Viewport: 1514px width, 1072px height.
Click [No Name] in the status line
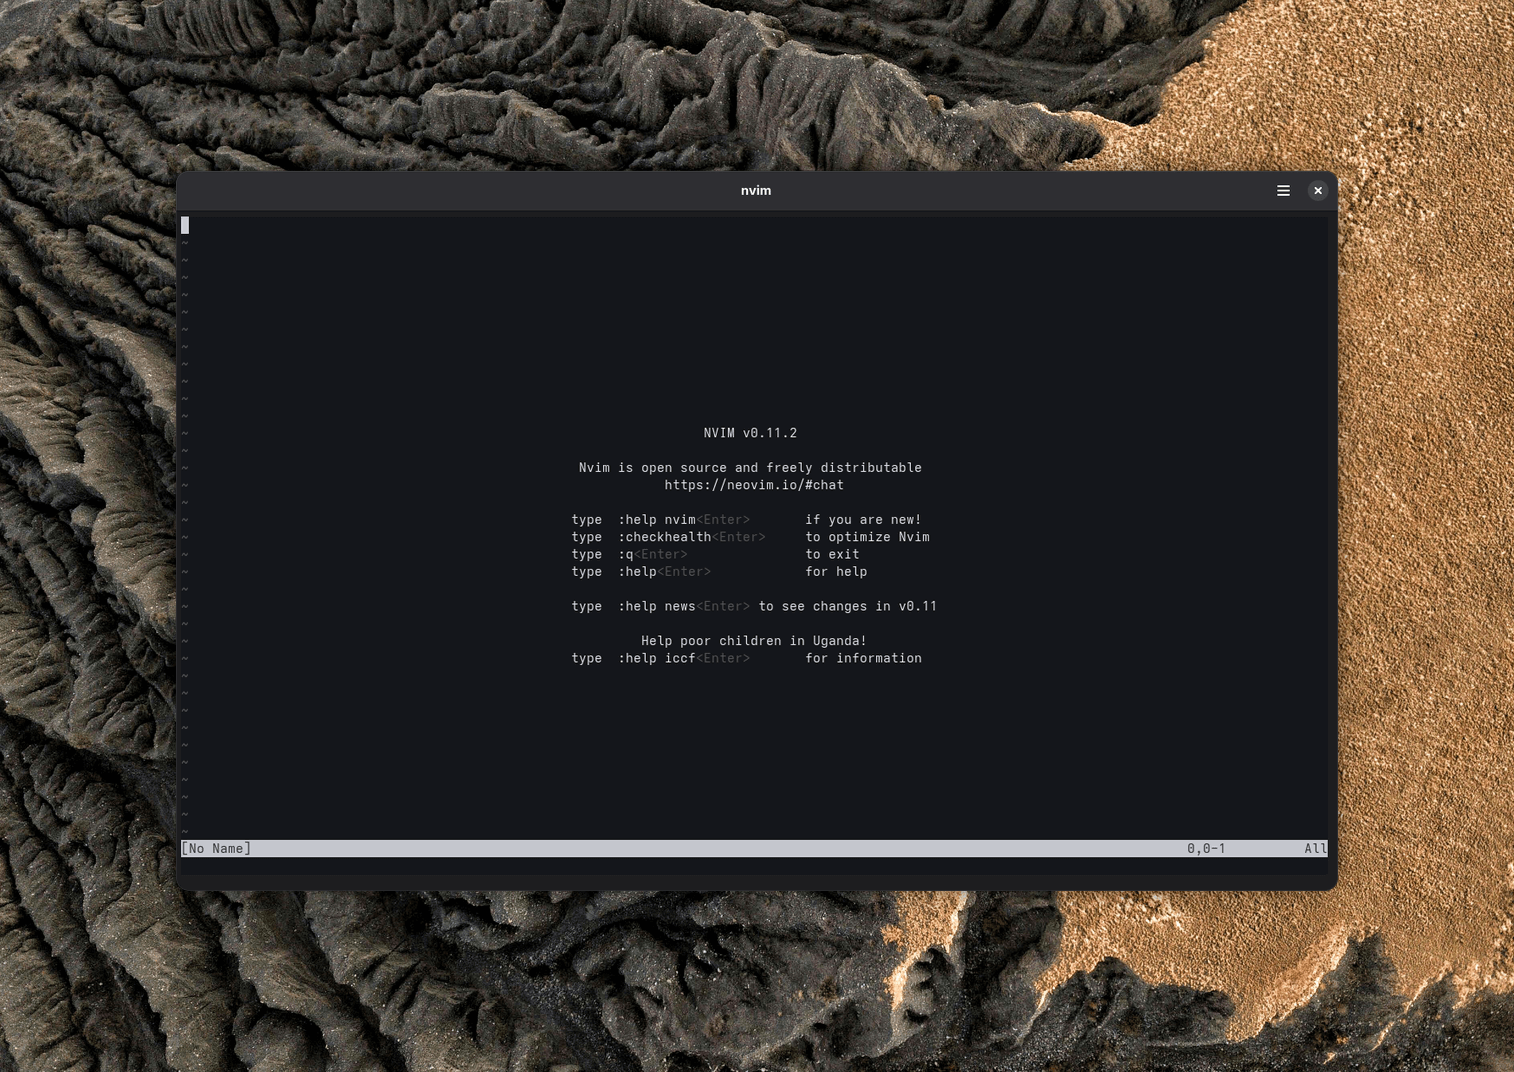[x=216, y=849]
